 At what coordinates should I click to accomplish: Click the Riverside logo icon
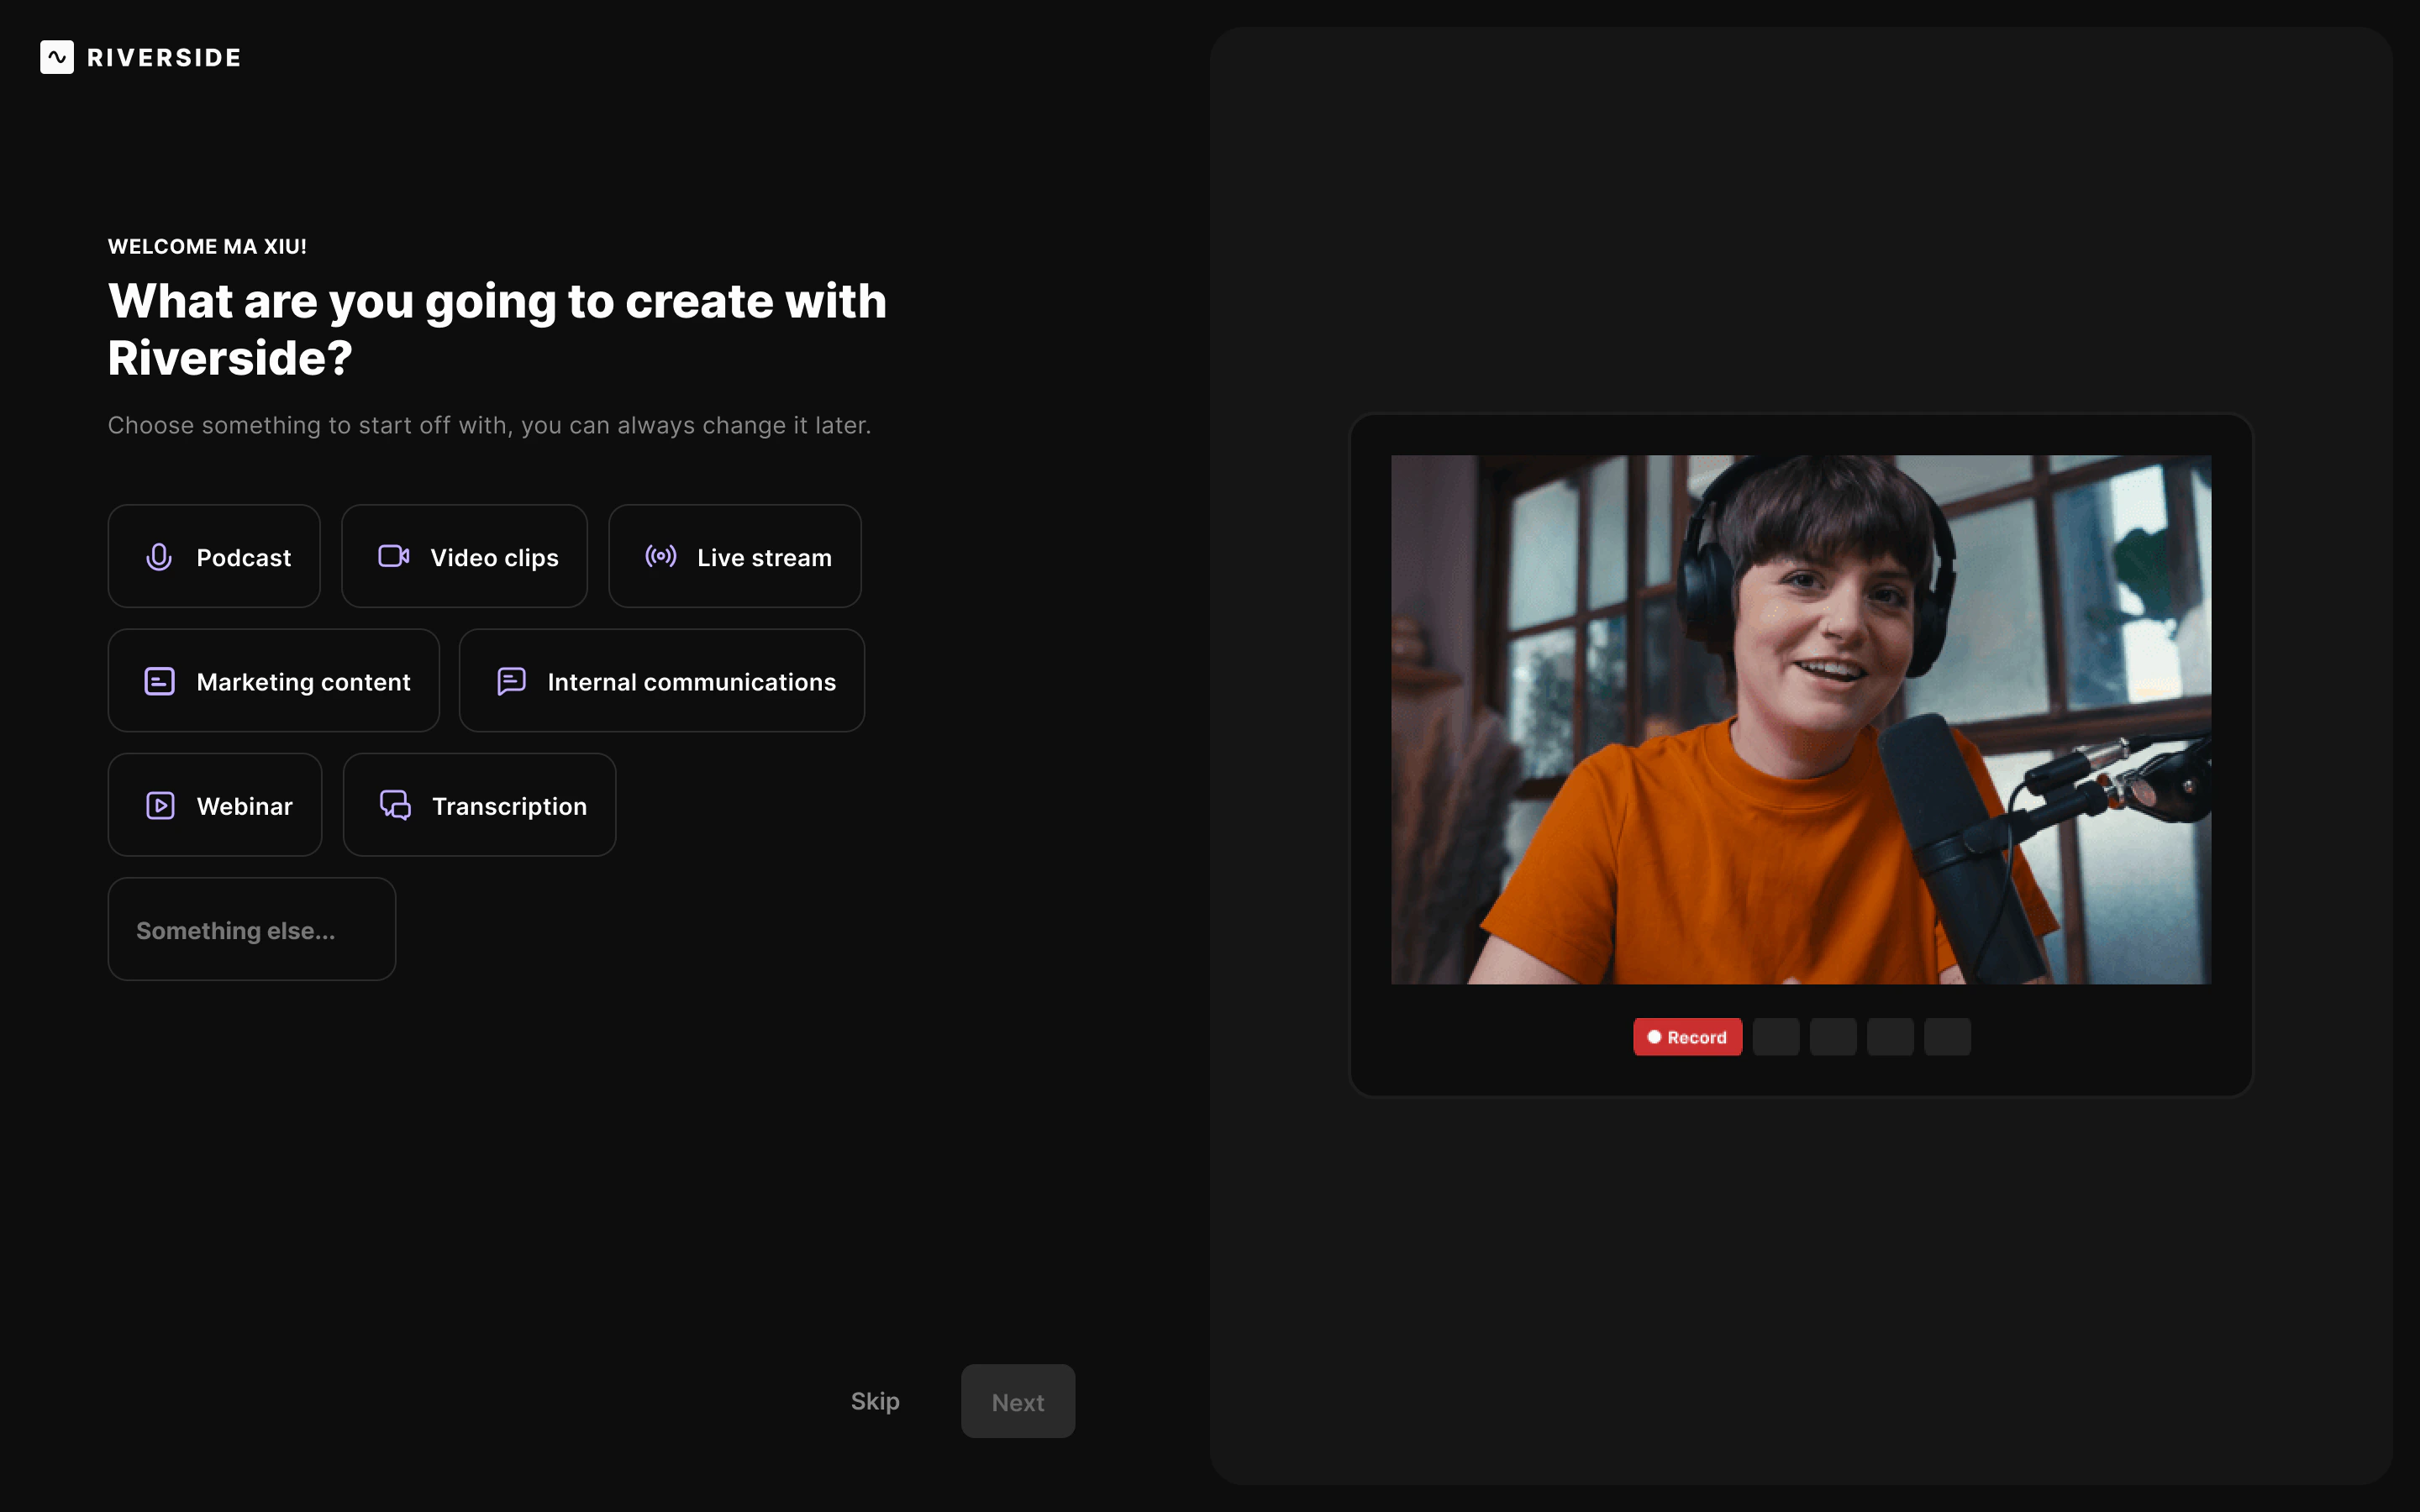tap(57, 57)
